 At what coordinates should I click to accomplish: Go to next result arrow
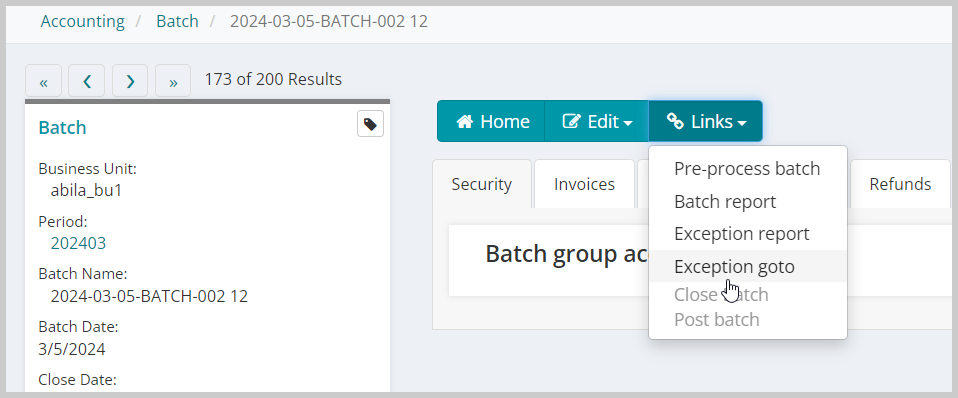(x=130, y=81)
